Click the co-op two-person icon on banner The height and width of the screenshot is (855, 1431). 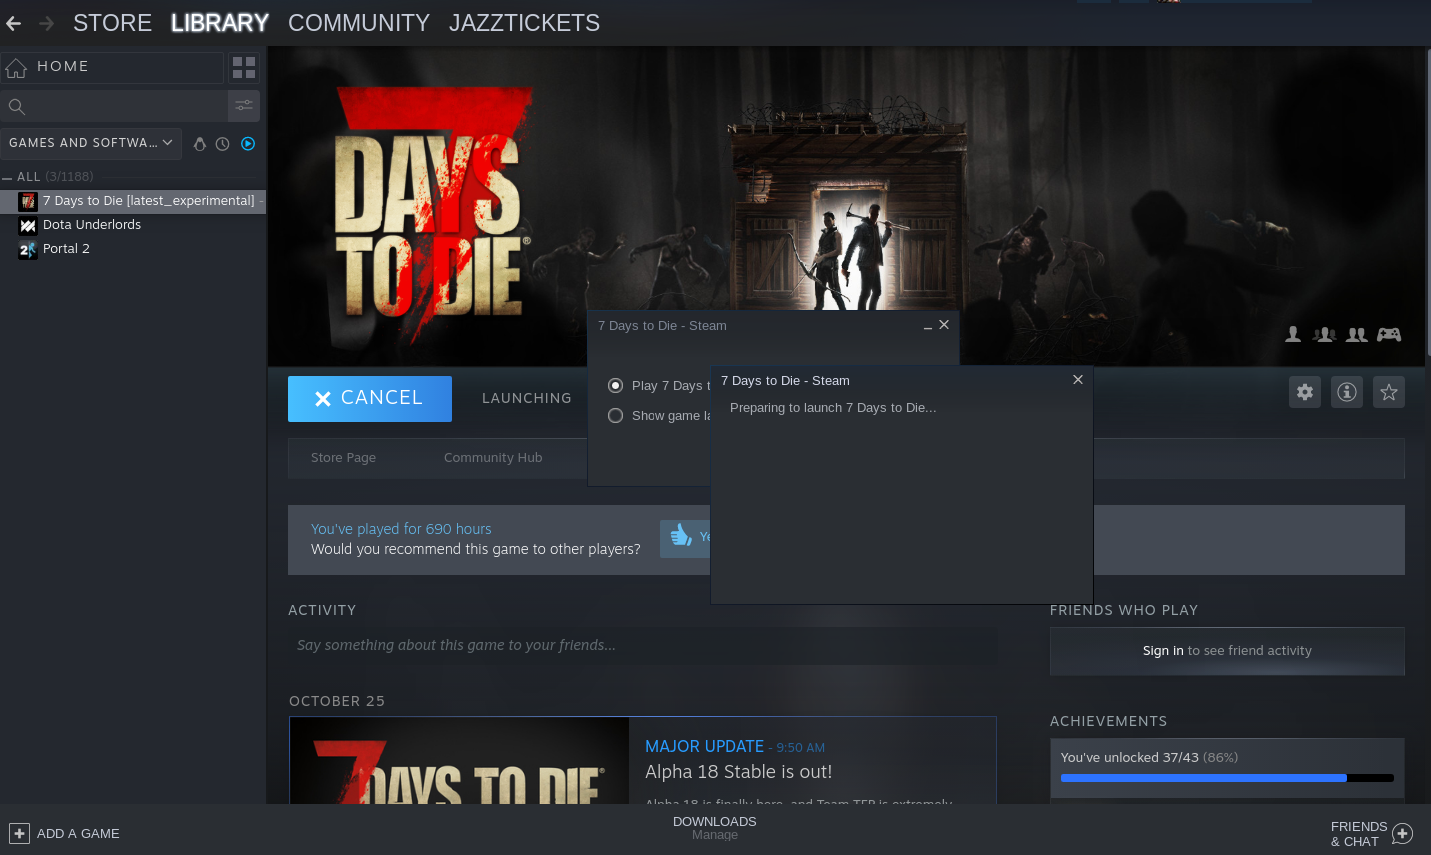(1357, 334)
